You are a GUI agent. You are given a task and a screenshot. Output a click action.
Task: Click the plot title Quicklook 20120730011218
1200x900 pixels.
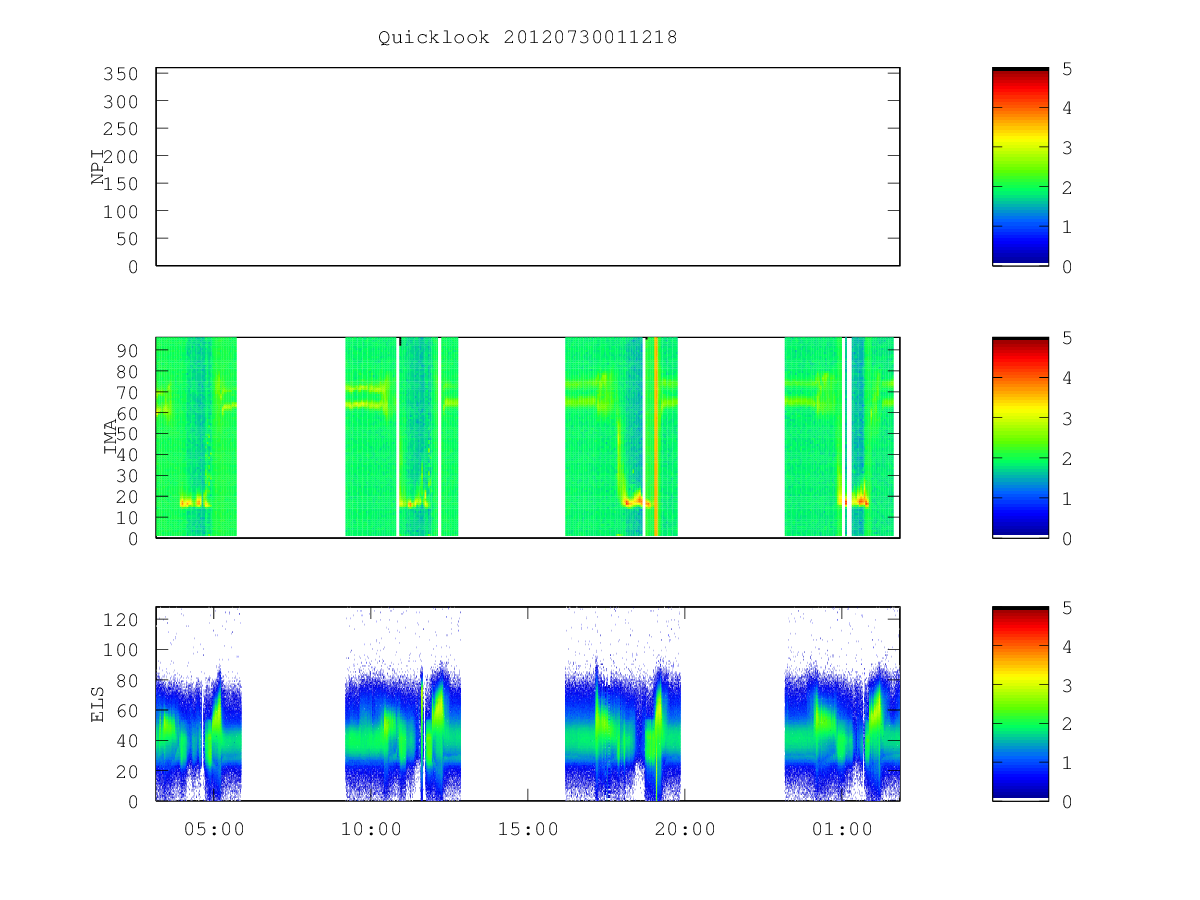pyautogui.click(x=528, y=37)
